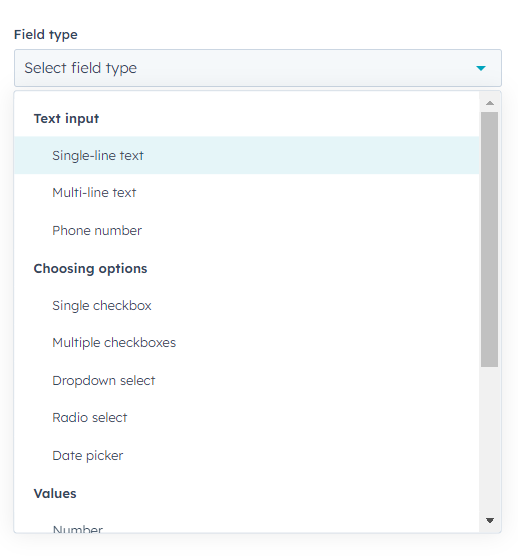
Task: Click the scrollbar track below the thumb
Action: point(489,441)
